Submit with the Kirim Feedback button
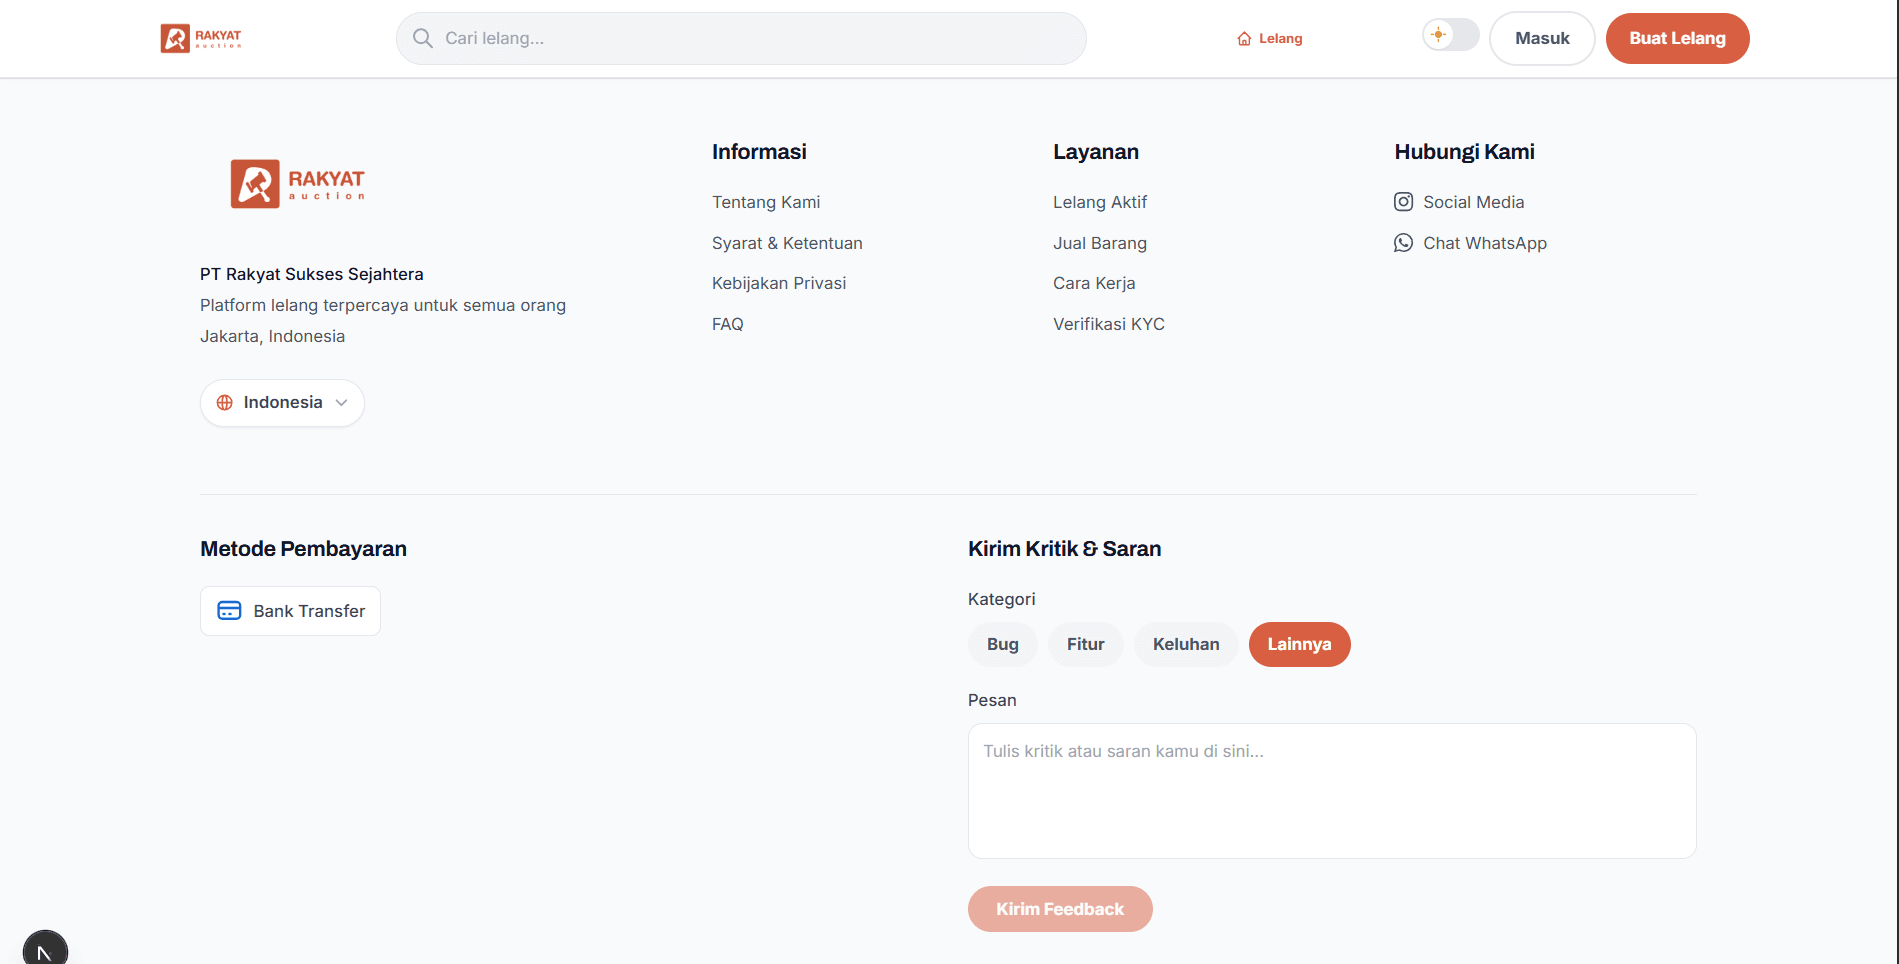The width and height of the screenshot is (1899, 964). point(1060,909)
